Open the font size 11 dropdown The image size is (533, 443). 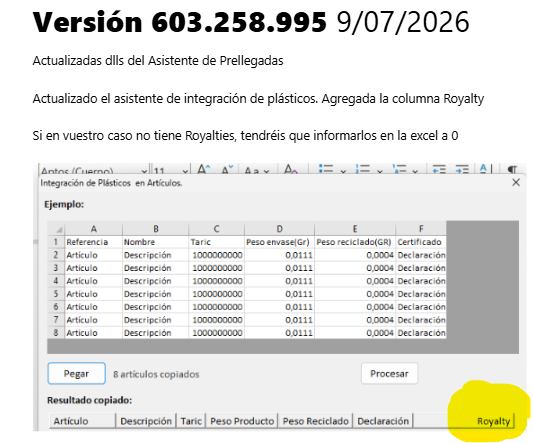pos(170,170)
